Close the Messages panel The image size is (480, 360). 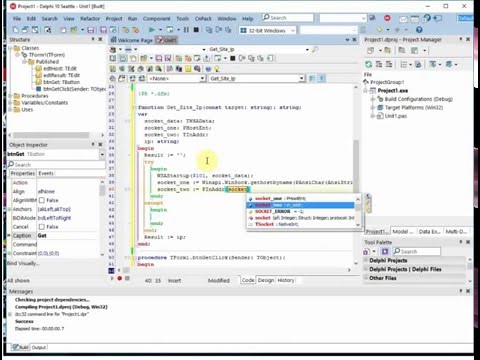tap(468, 291)
